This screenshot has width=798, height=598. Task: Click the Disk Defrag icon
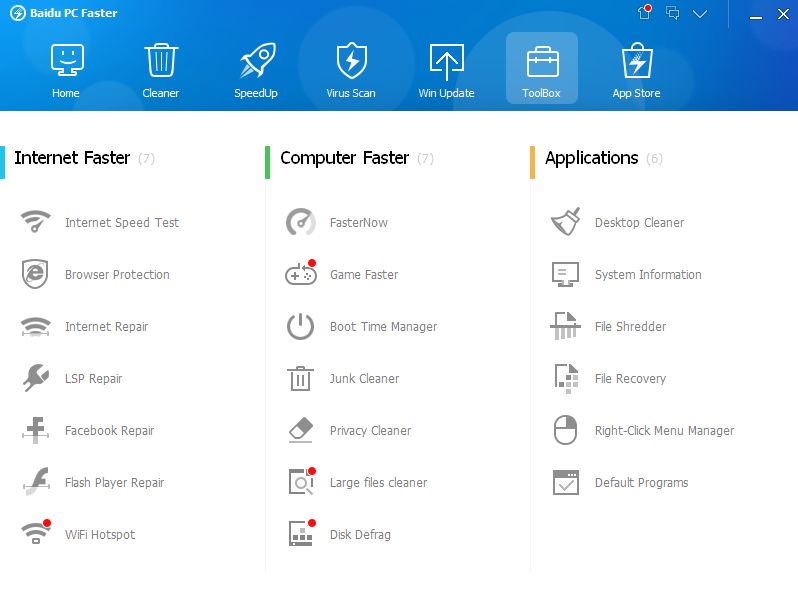(x=302, y=533)
